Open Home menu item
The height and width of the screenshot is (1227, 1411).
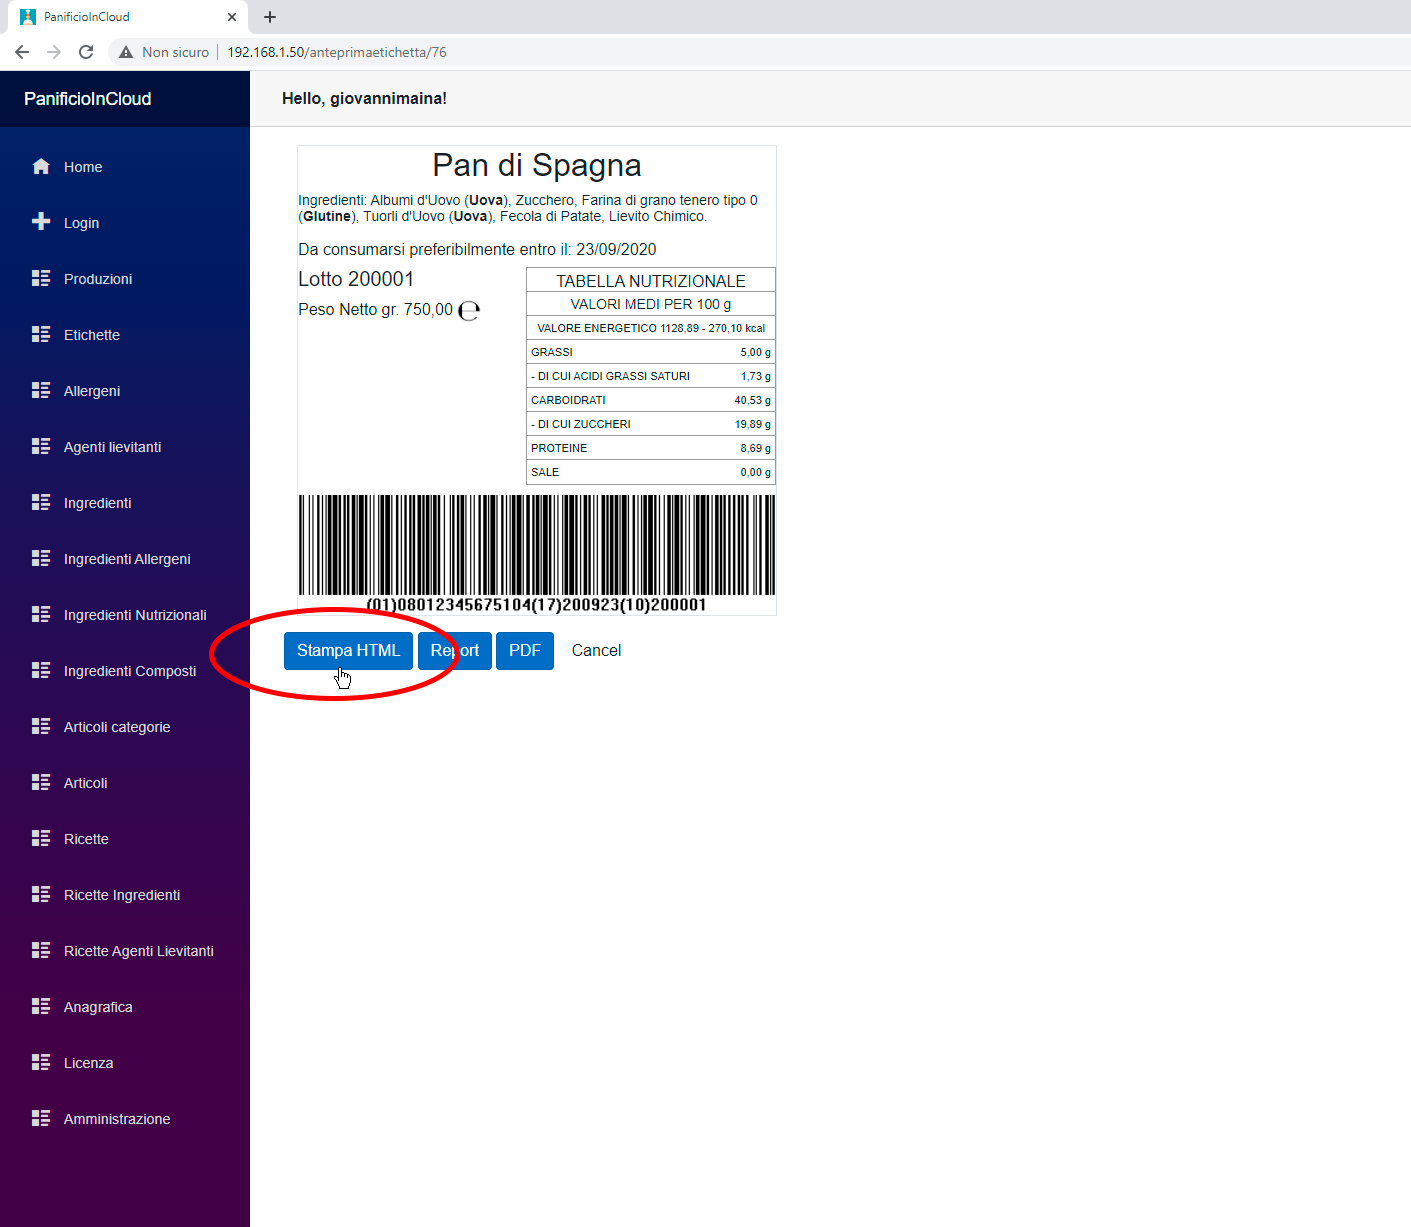coord(83,167)
